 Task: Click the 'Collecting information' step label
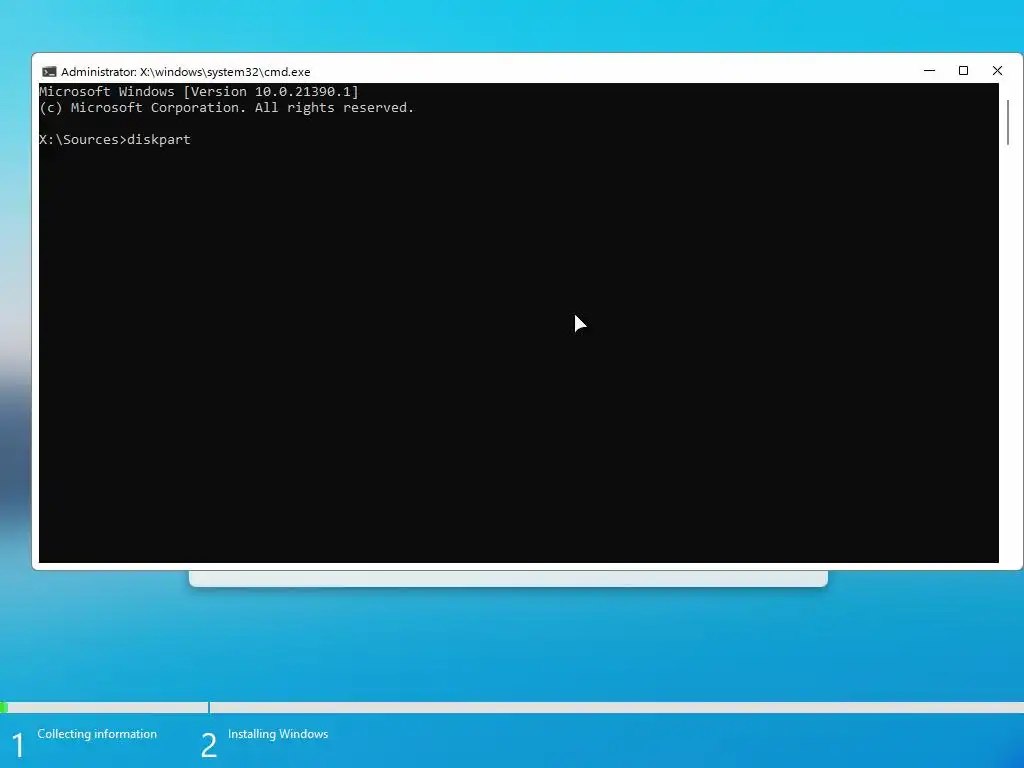[97, 734]
